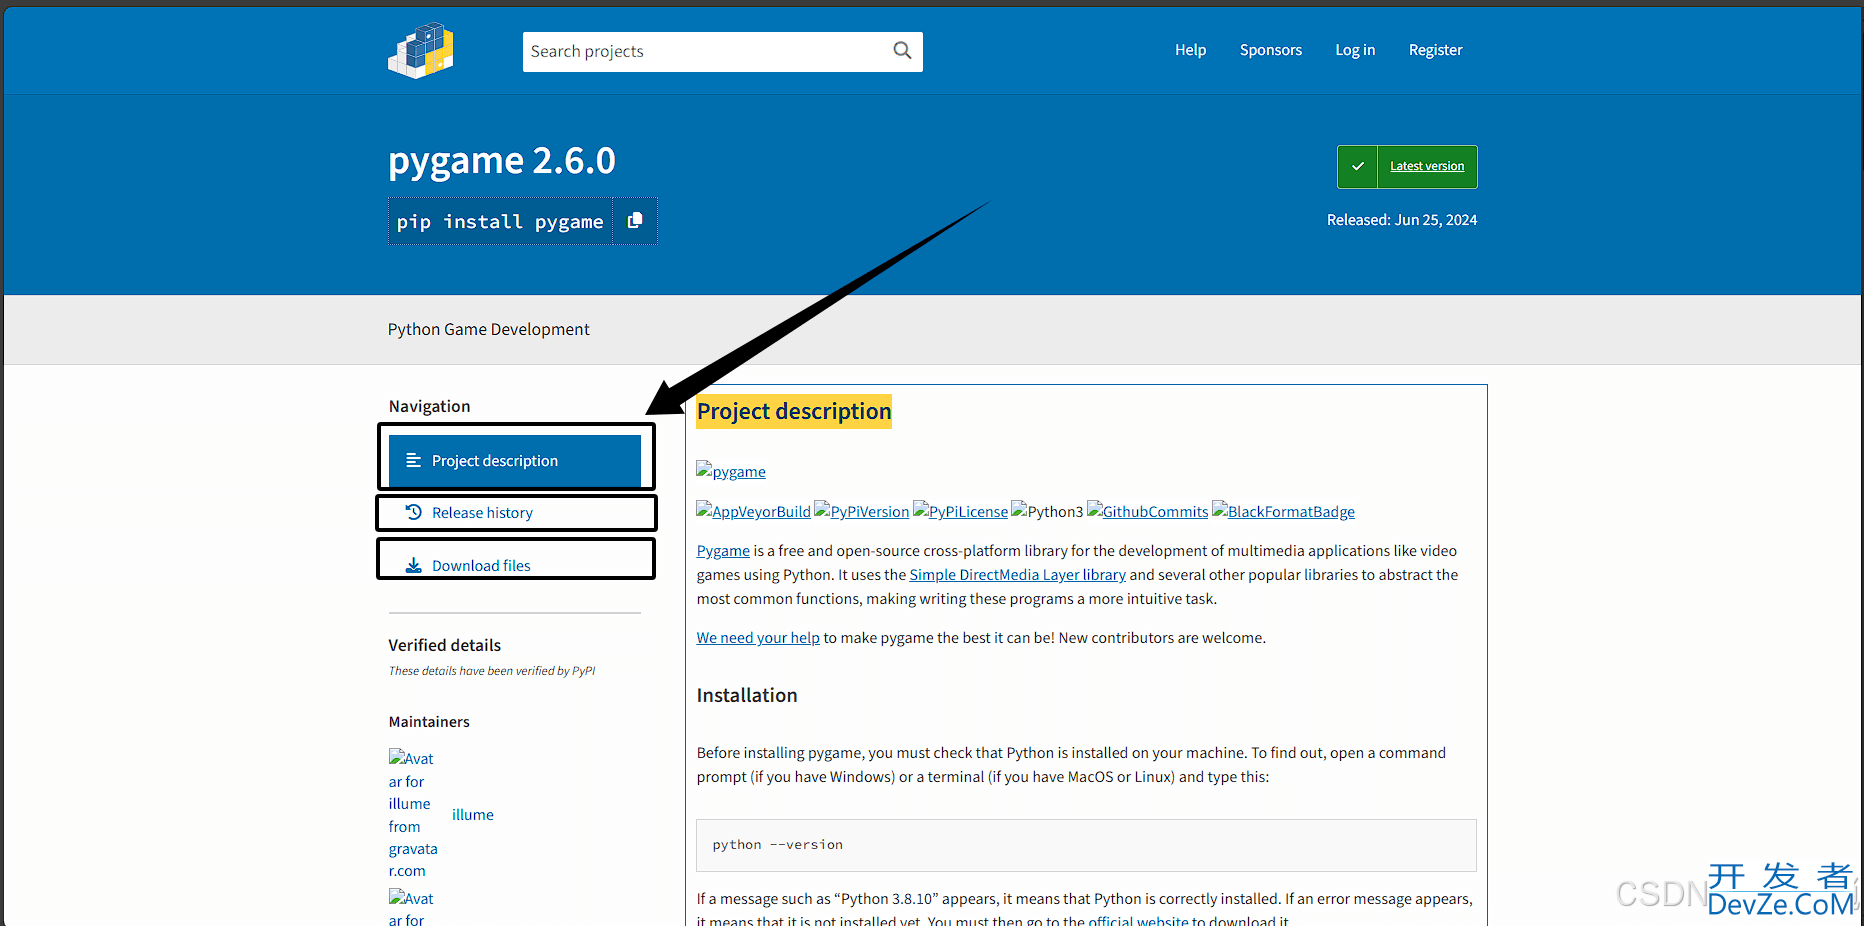
Task: Click the illume avatar image
Action: [x=413, y=814]
